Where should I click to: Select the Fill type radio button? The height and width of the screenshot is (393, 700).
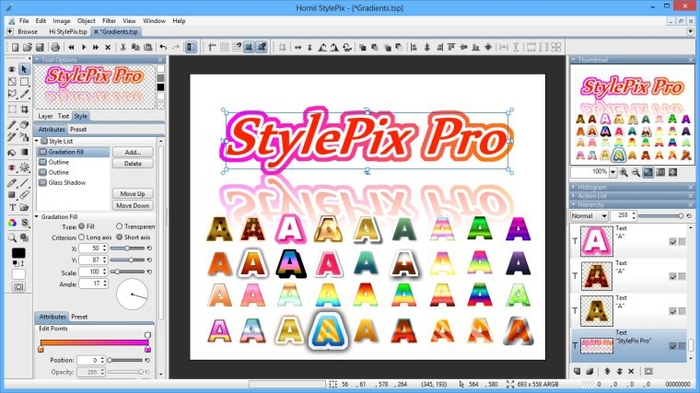(82, 226)
